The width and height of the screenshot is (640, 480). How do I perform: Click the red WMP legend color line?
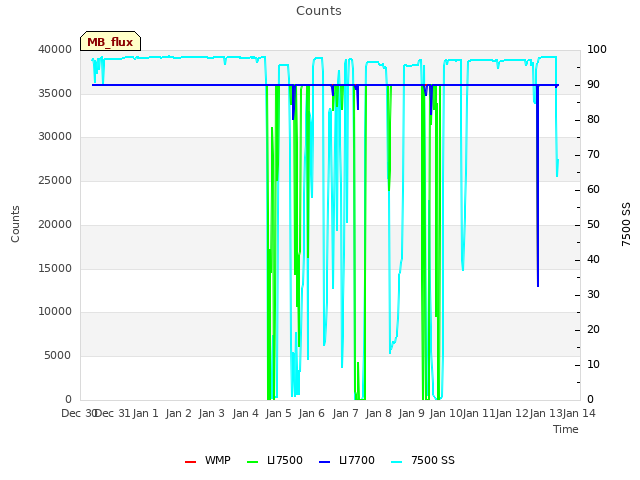(190, 462)
